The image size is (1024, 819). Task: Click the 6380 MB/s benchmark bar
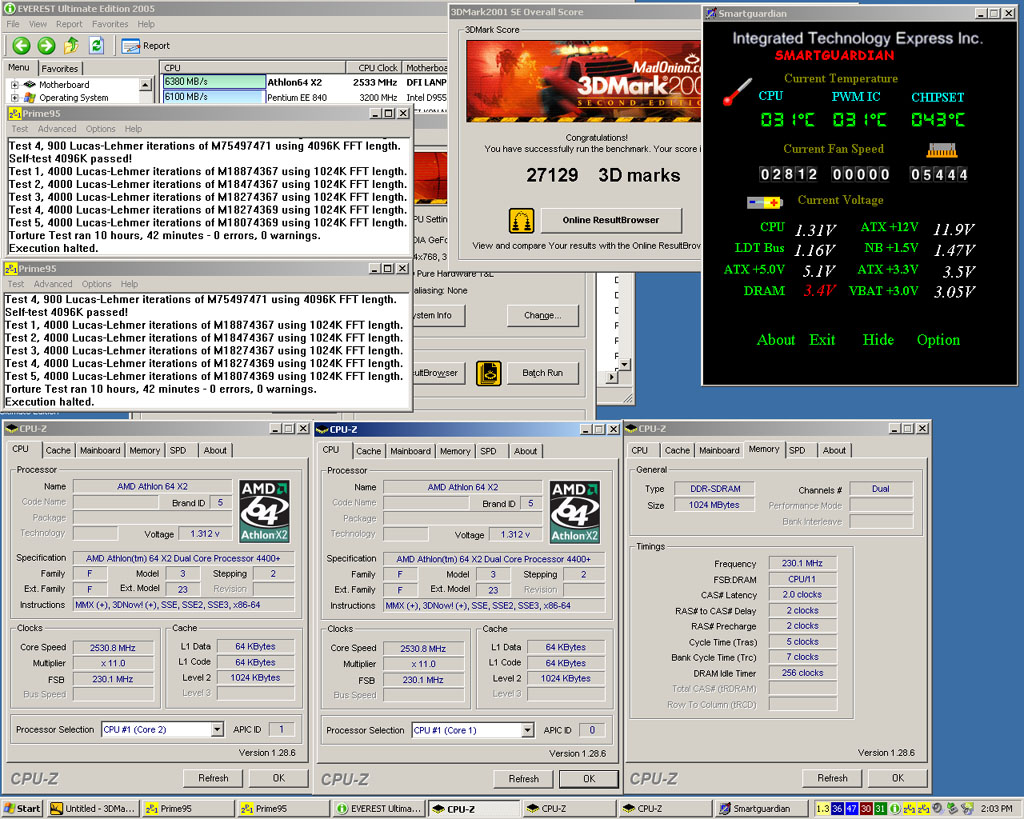tap(214, 82)
